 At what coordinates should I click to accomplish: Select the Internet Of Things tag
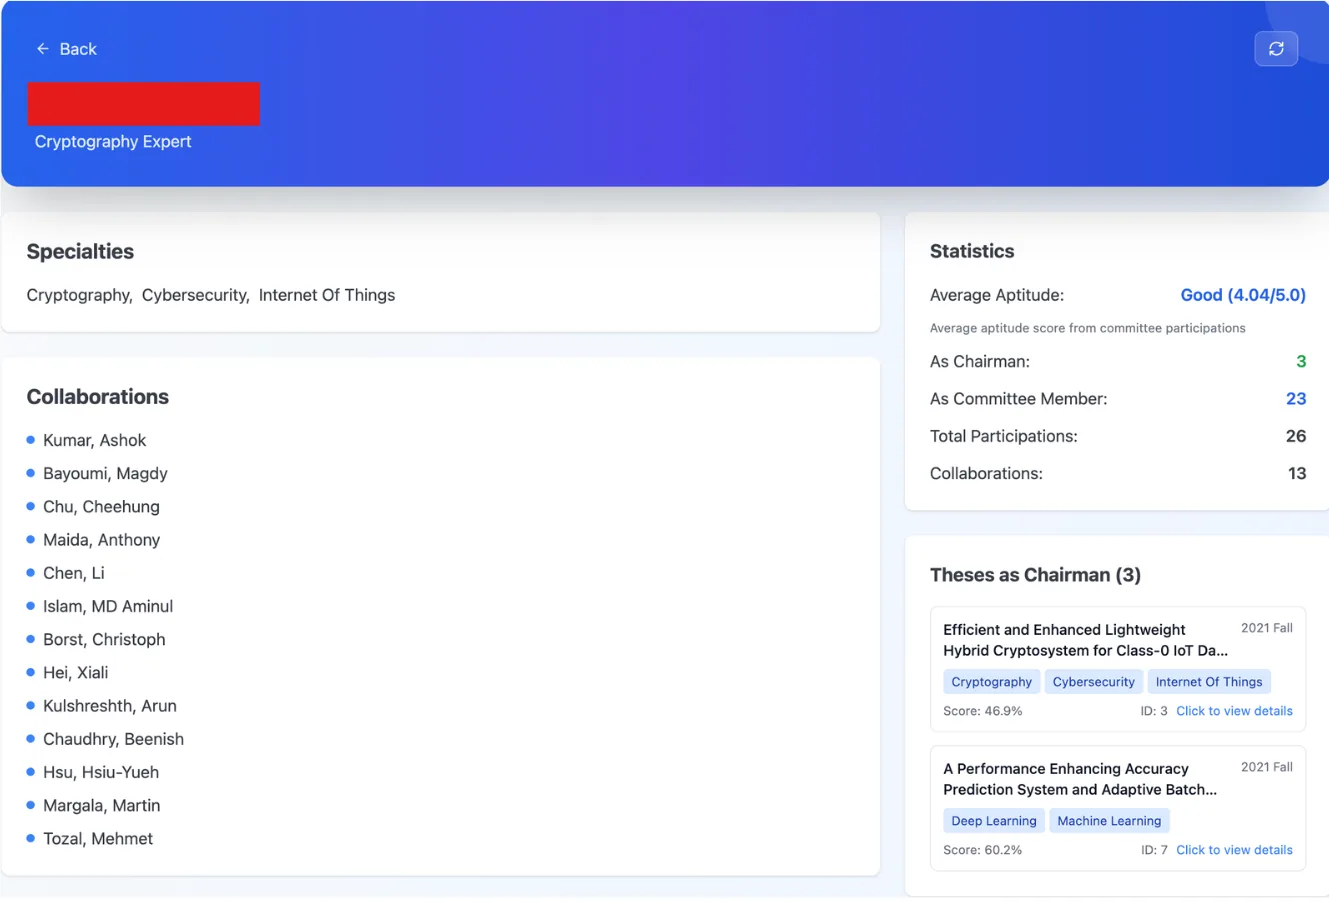tap(1209, 682)
